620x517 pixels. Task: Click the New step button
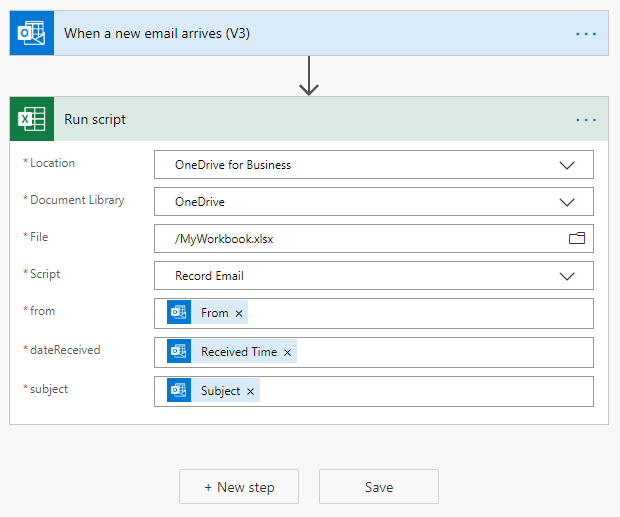[239, 487]
